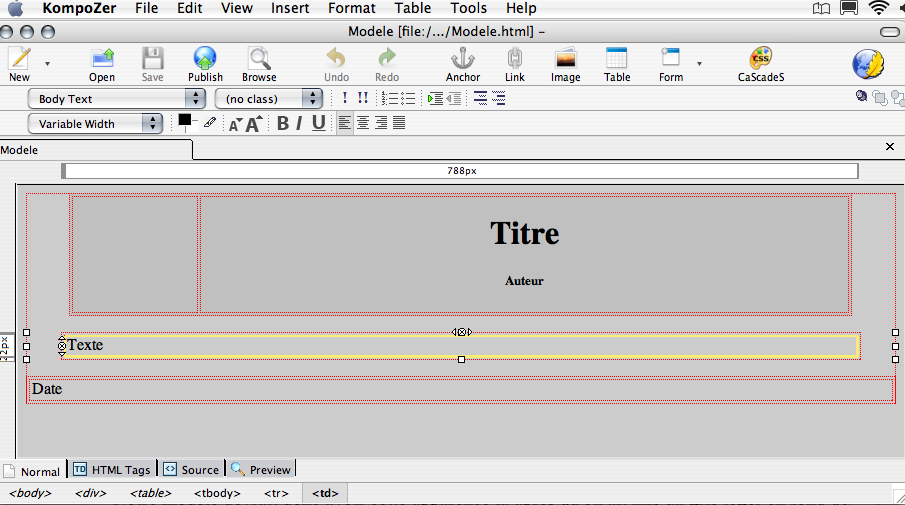Apply strong emphasis with double exclamation icon
The image size is (905, 505).
362,98
